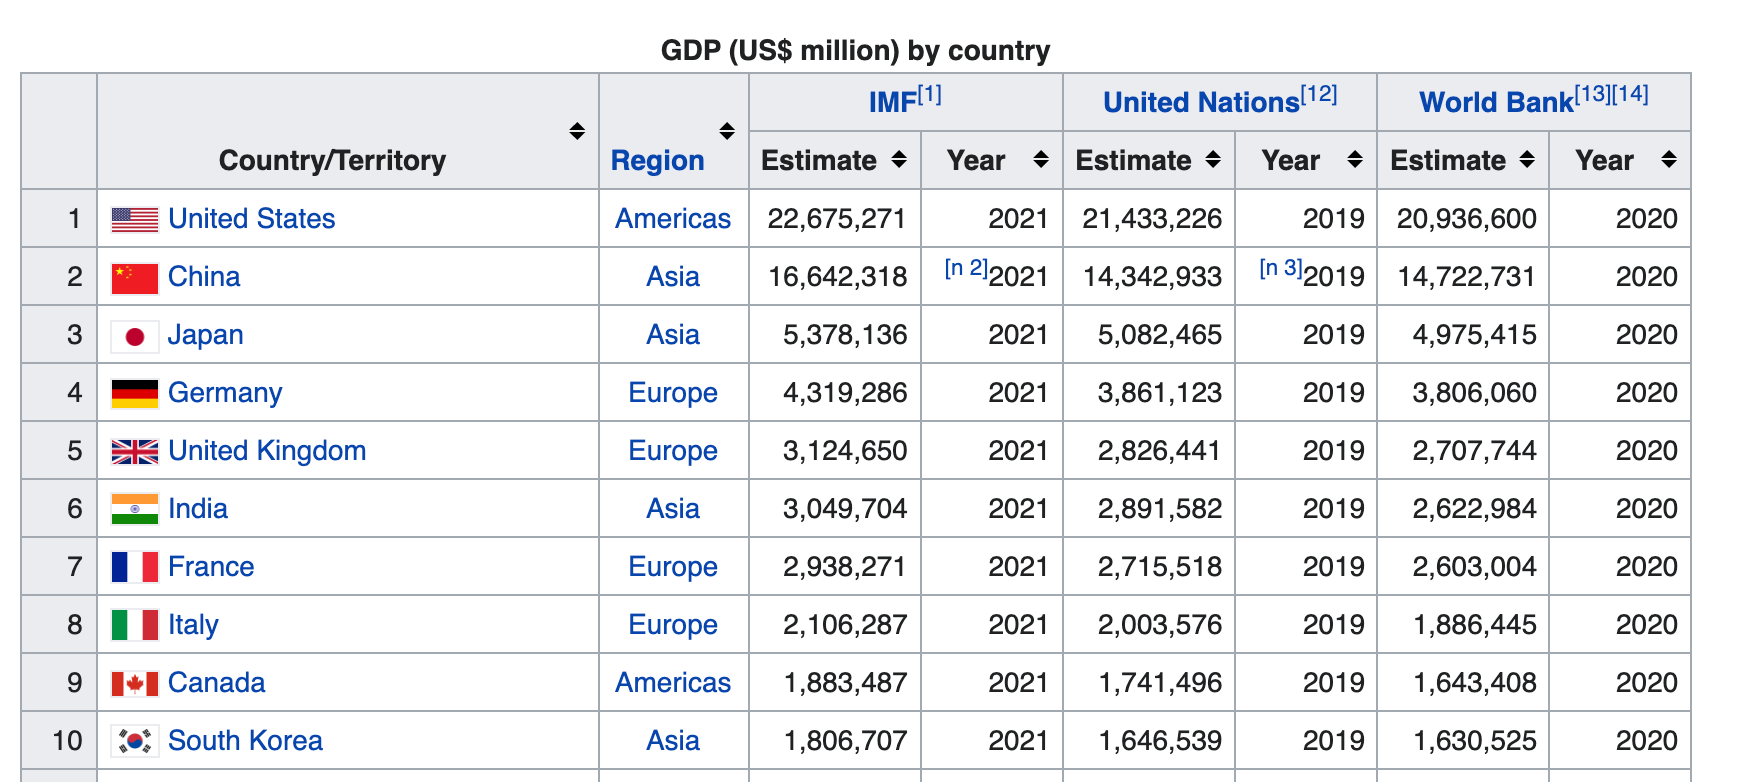Click the France flag icon
This screenshot has width=1740, height=782.
click(x=135, y=567)
